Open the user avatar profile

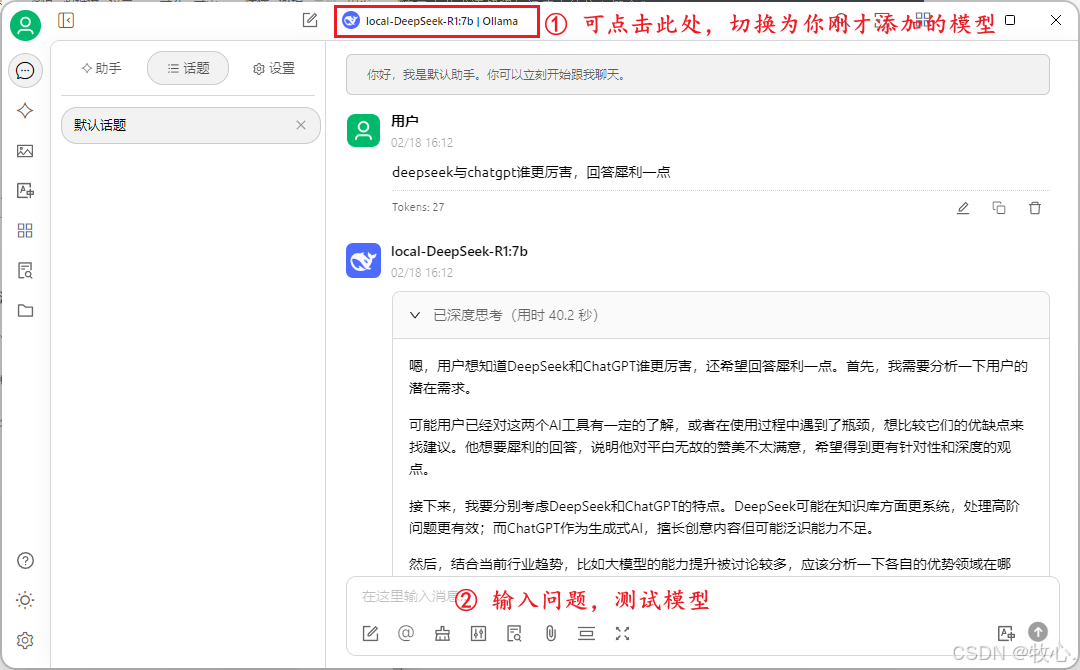25,25
